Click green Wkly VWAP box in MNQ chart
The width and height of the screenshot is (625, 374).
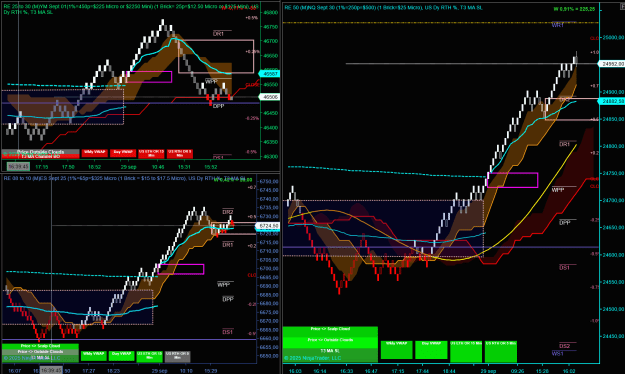(x=396, y=350)
